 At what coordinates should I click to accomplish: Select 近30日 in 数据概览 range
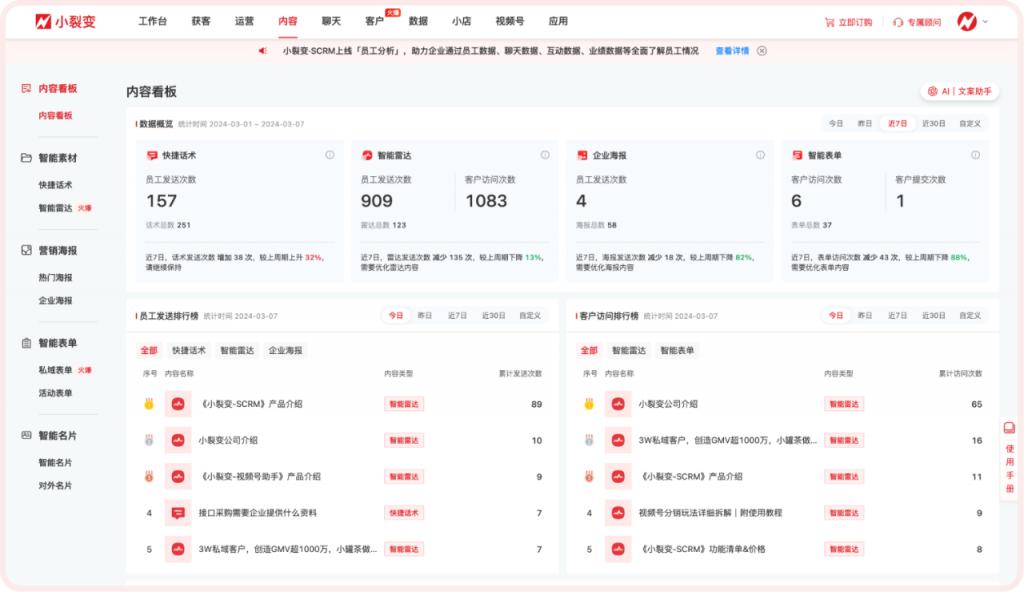click(x=933, y=123)
